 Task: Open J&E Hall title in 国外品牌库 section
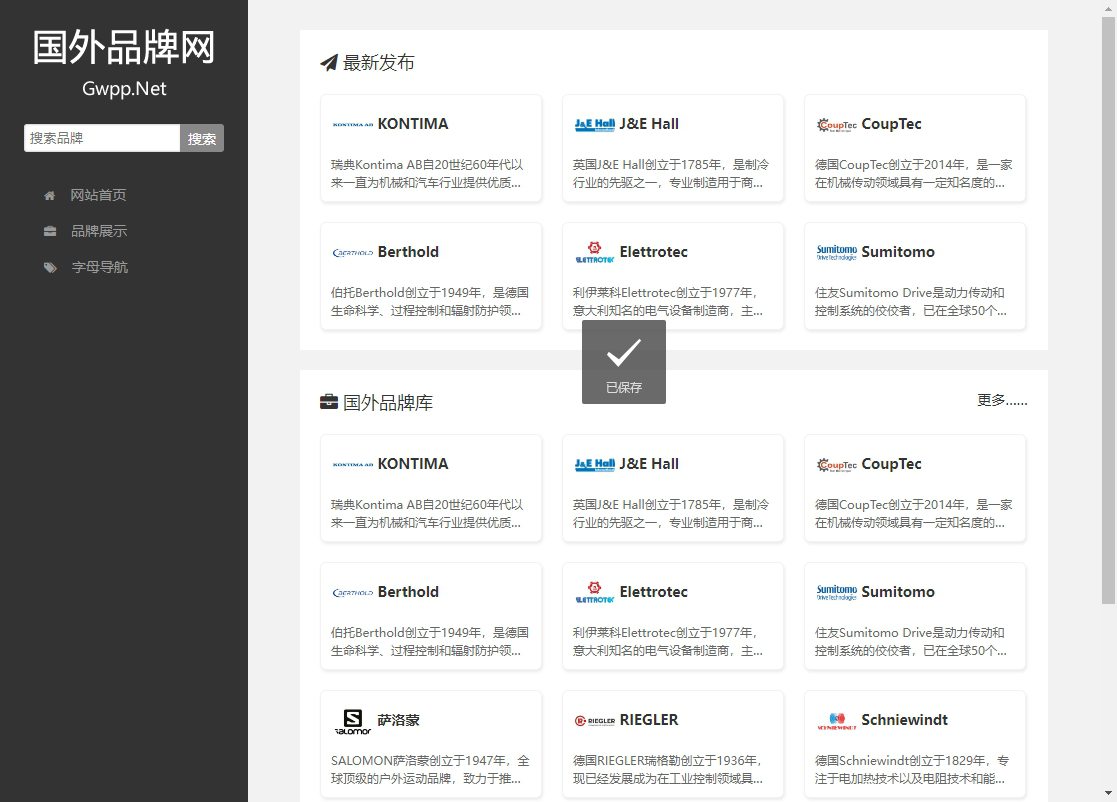(649, 464)
